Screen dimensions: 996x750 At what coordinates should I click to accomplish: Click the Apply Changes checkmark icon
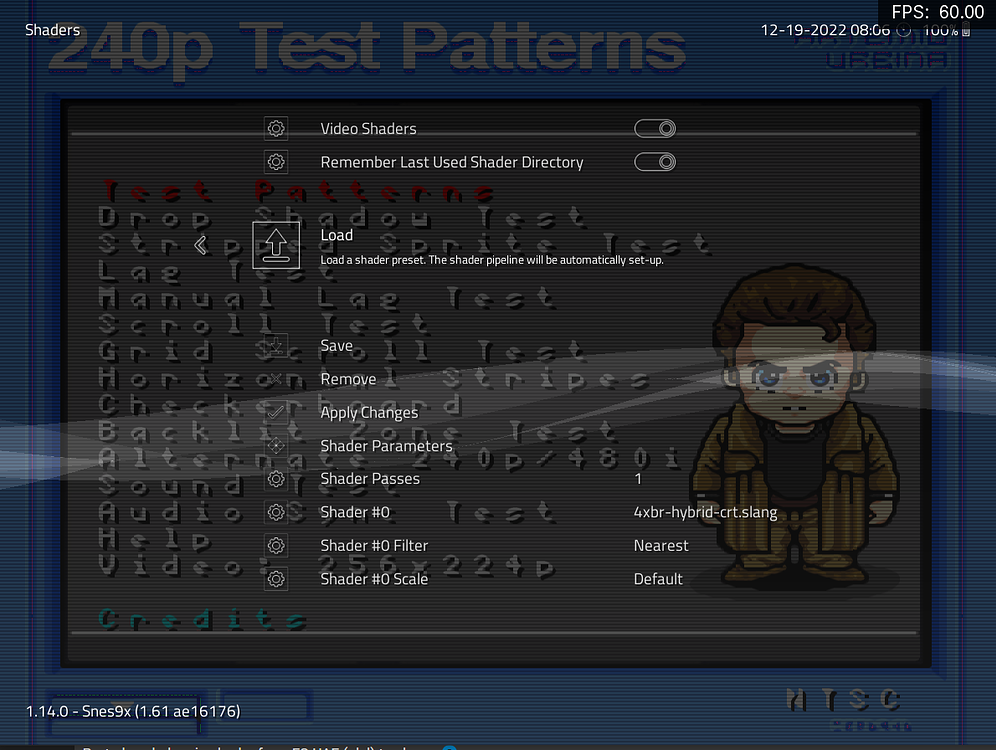276,412
